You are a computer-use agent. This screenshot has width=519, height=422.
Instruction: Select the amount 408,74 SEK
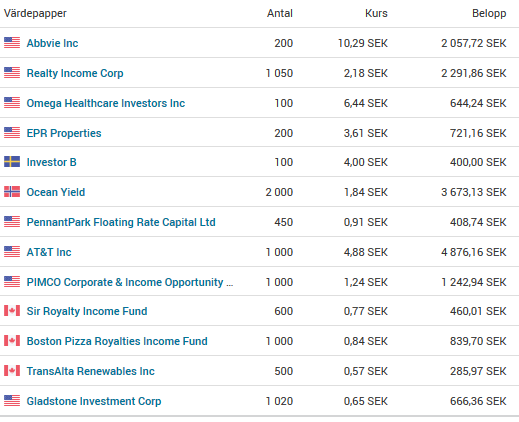[x=478, y=222]
